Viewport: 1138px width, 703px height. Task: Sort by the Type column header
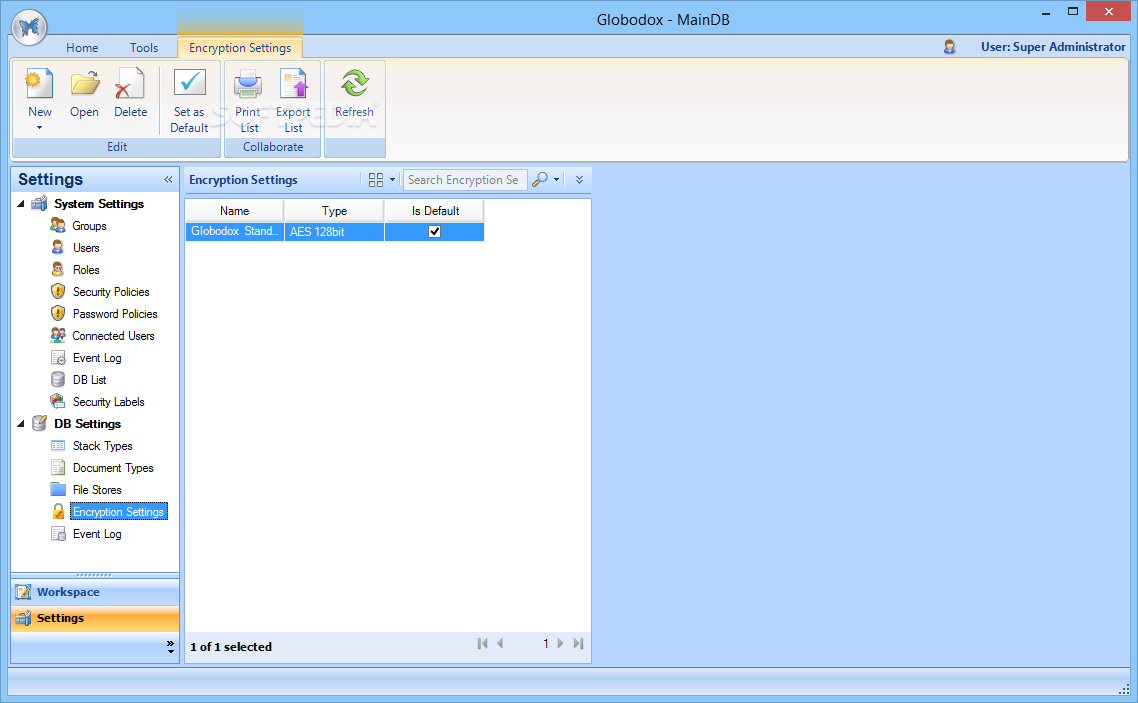334,211
